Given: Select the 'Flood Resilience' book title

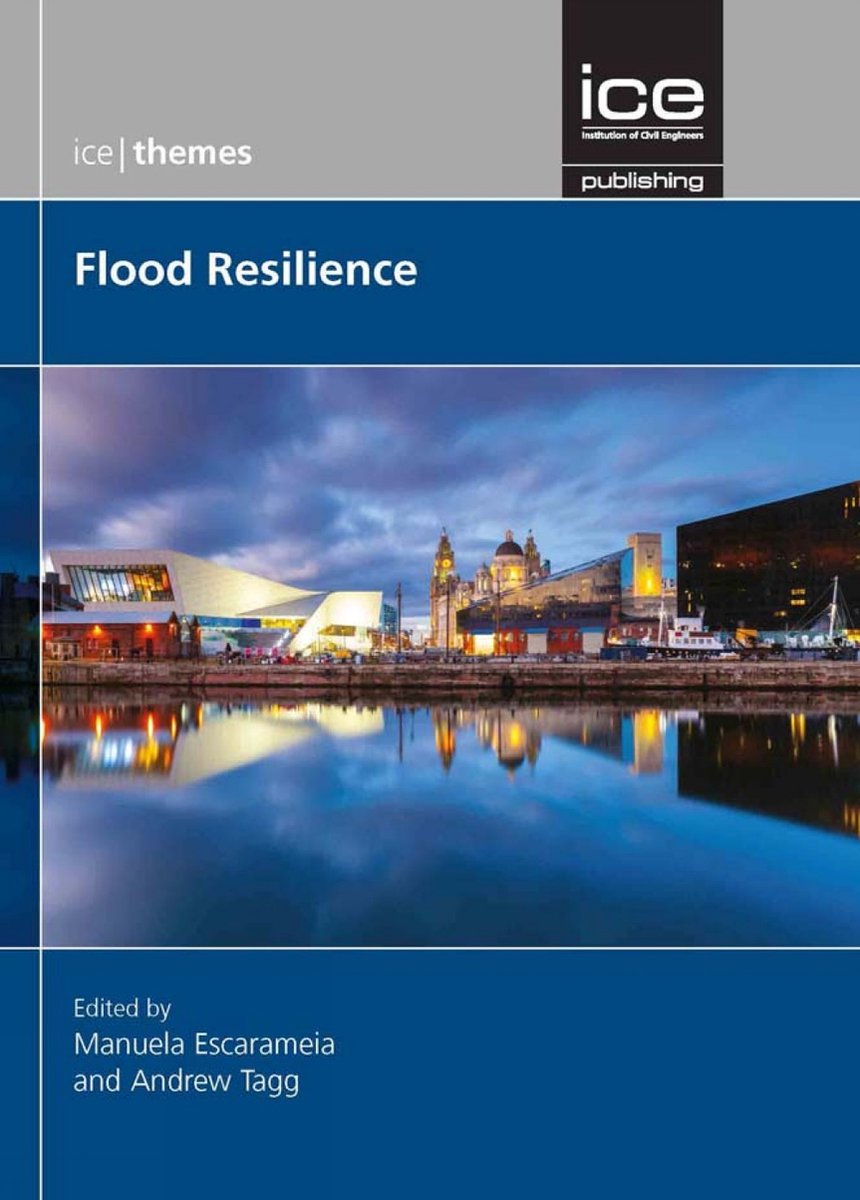Looking at the screenshot, I should [246, 270].
